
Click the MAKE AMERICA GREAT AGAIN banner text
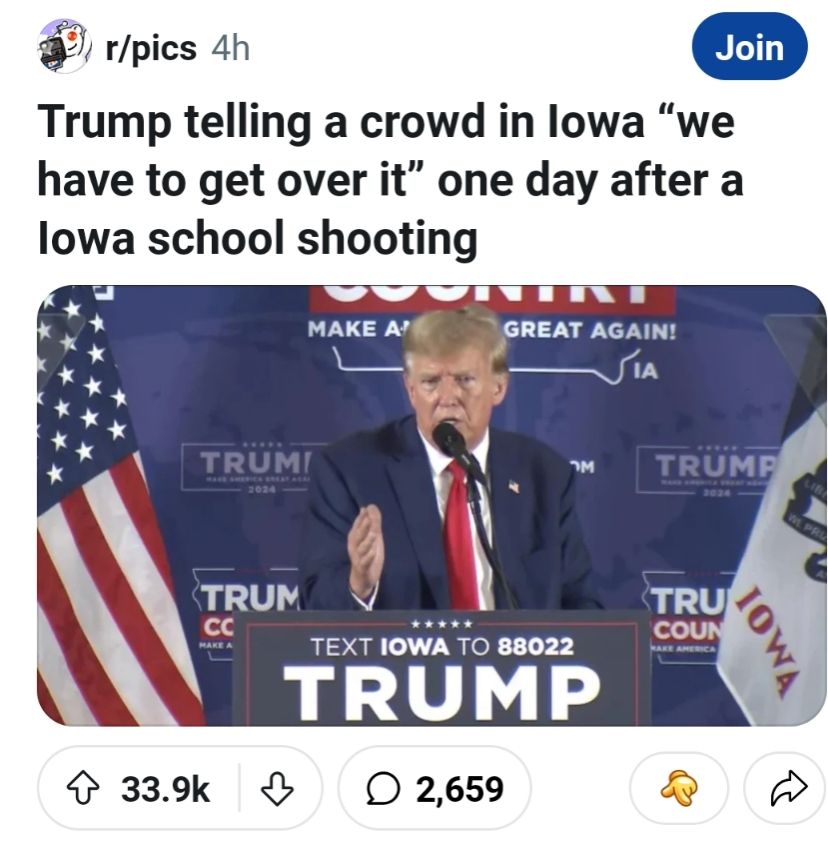(491, 330)
